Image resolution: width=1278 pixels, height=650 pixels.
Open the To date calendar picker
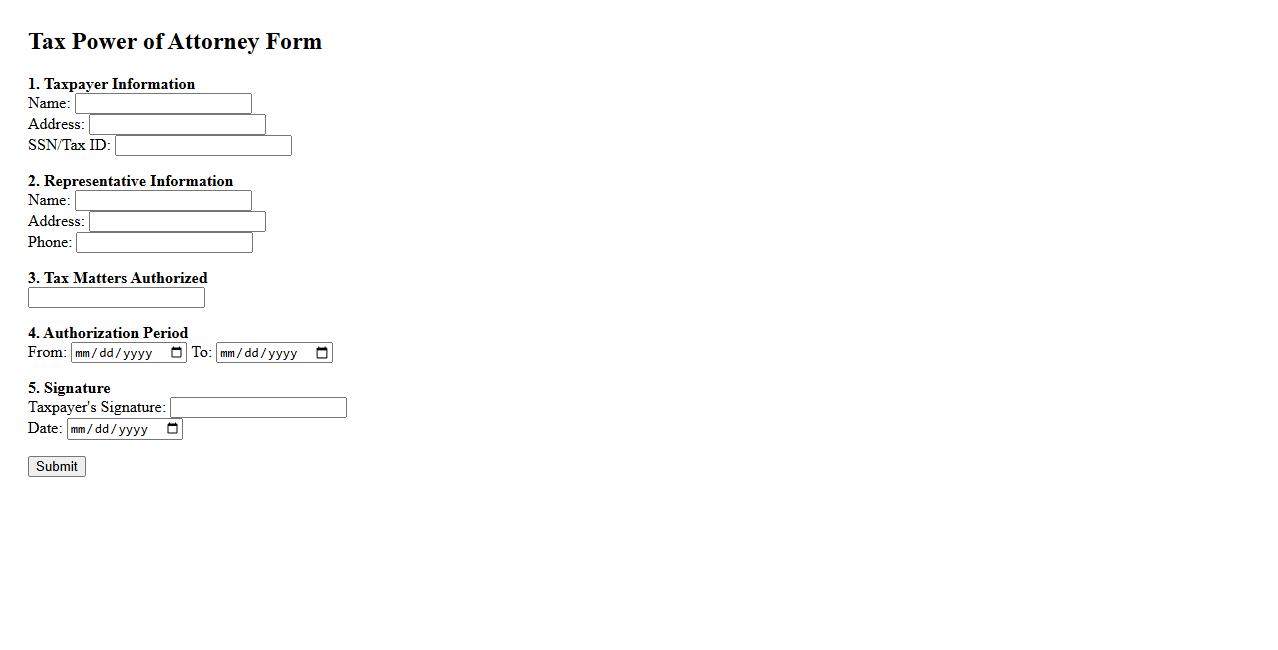322,353
